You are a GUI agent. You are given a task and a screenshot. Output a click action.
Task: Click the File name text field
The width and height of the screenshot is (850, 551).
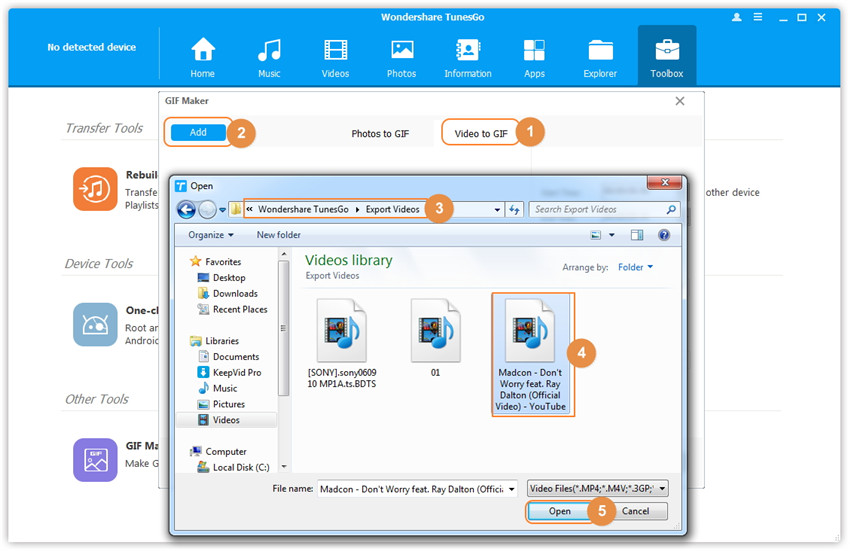click(x=412, y=489)
